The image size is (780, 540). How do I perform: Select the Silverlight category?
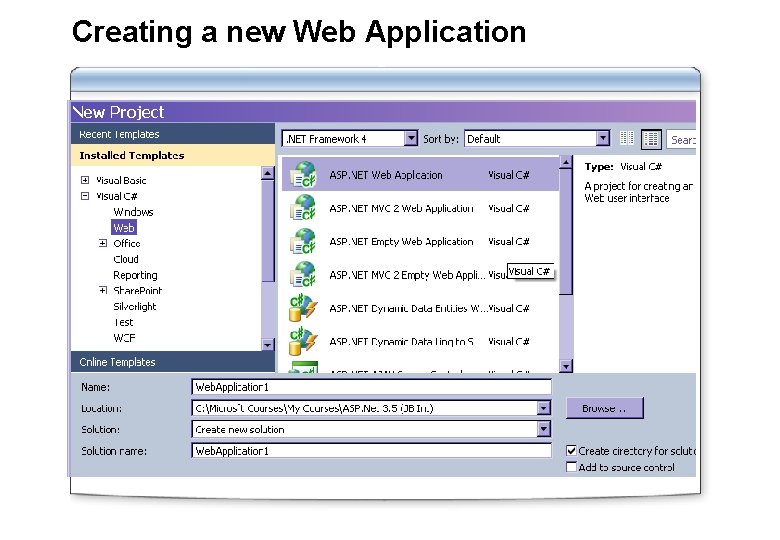click(135, 306)
